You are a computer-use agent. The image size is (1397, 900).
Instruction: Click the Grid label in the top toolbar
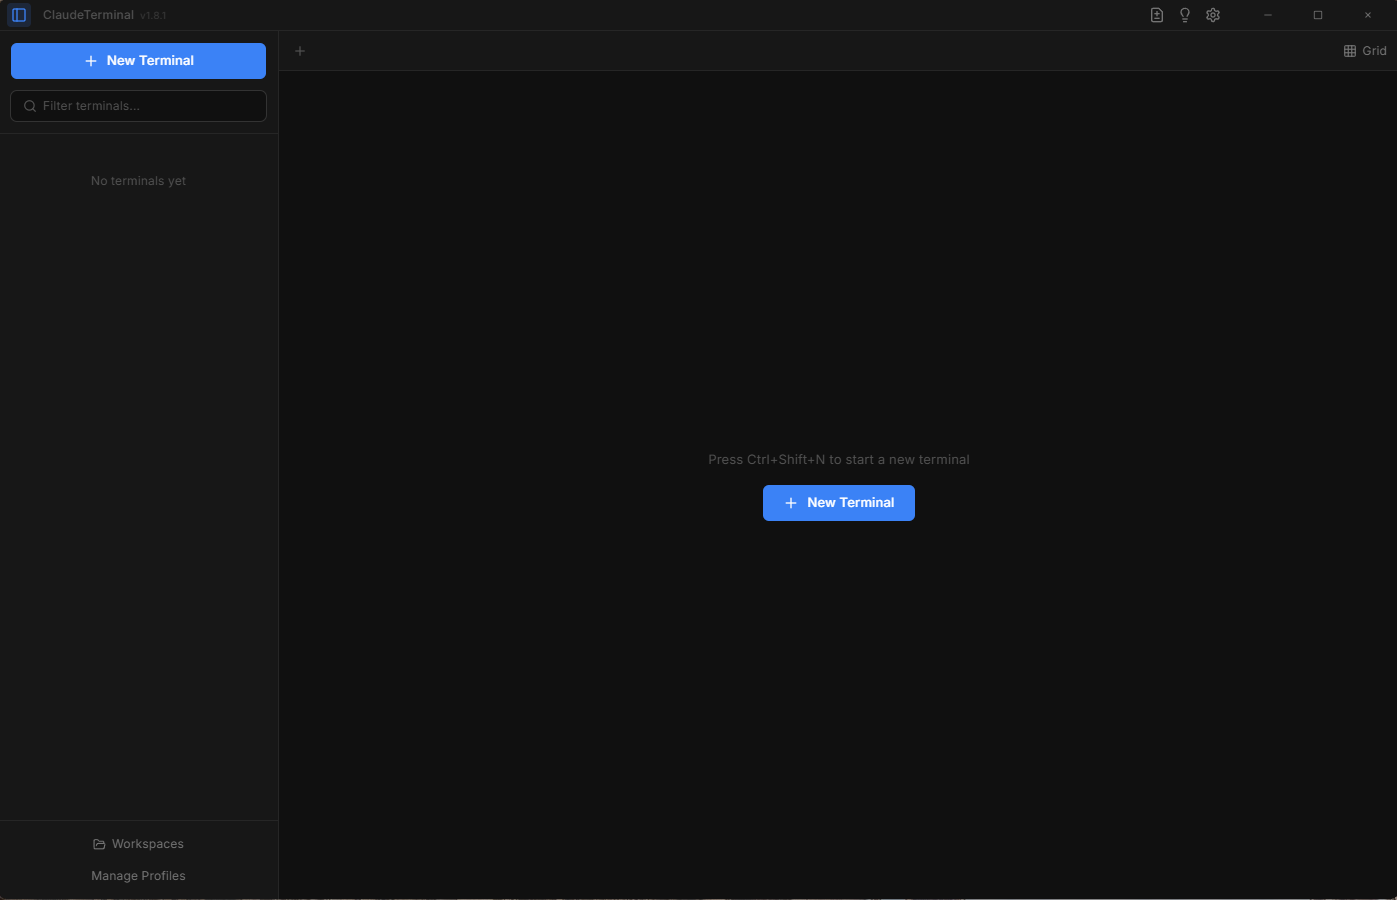[x=1373, y=50]
